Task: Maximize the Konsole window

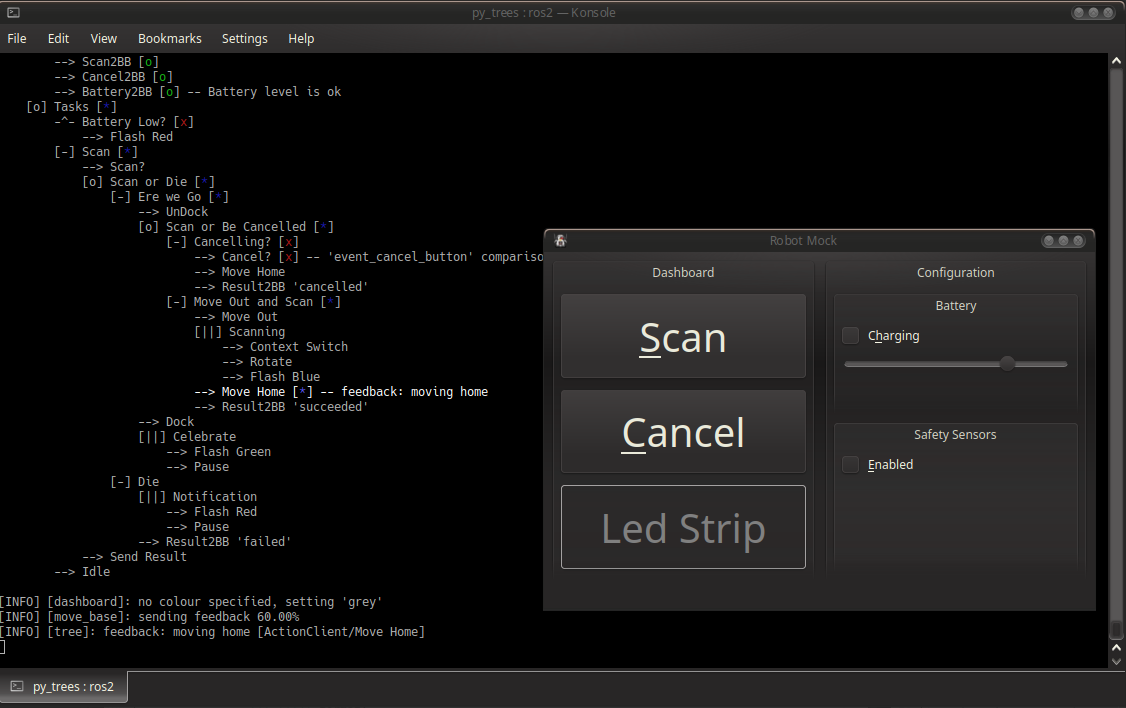Action: click(1093, 12)
